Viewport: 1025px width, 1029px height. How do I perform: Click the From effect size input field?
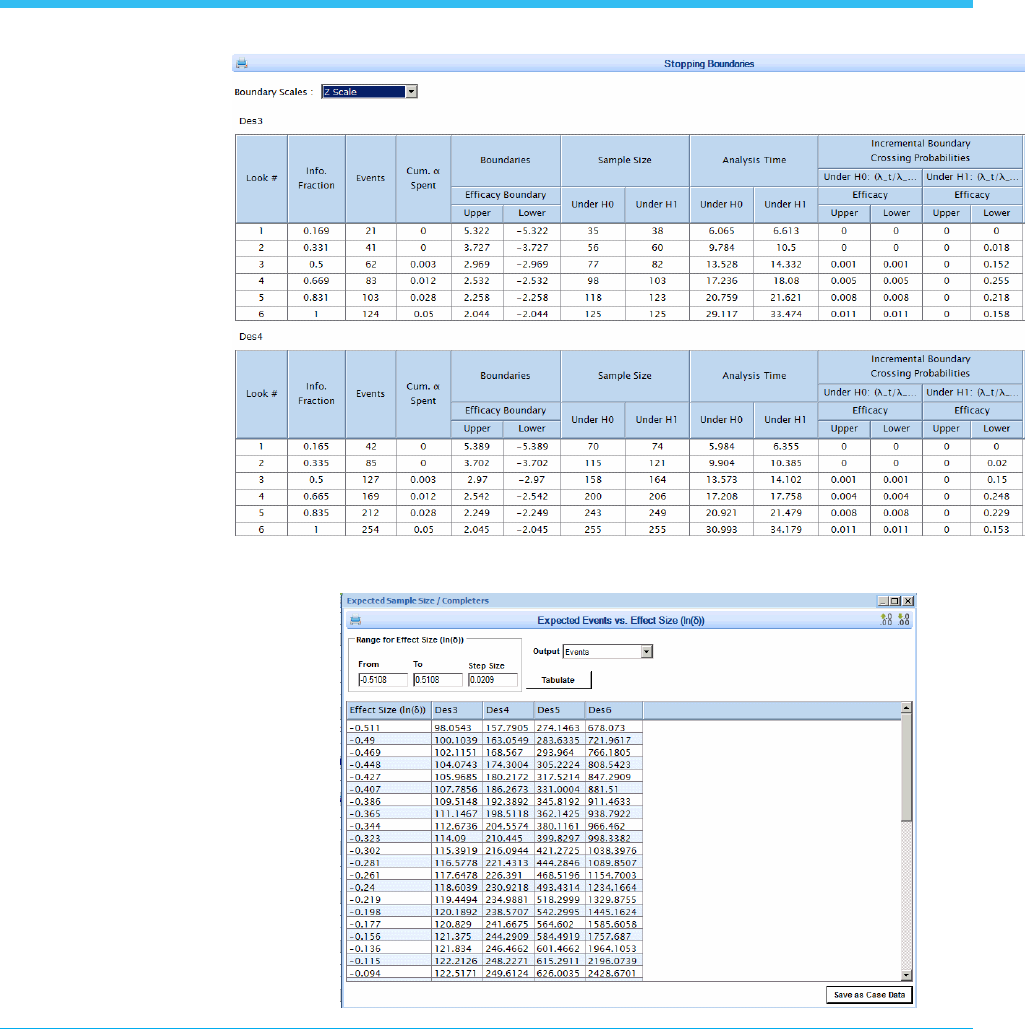pos(382,680)
